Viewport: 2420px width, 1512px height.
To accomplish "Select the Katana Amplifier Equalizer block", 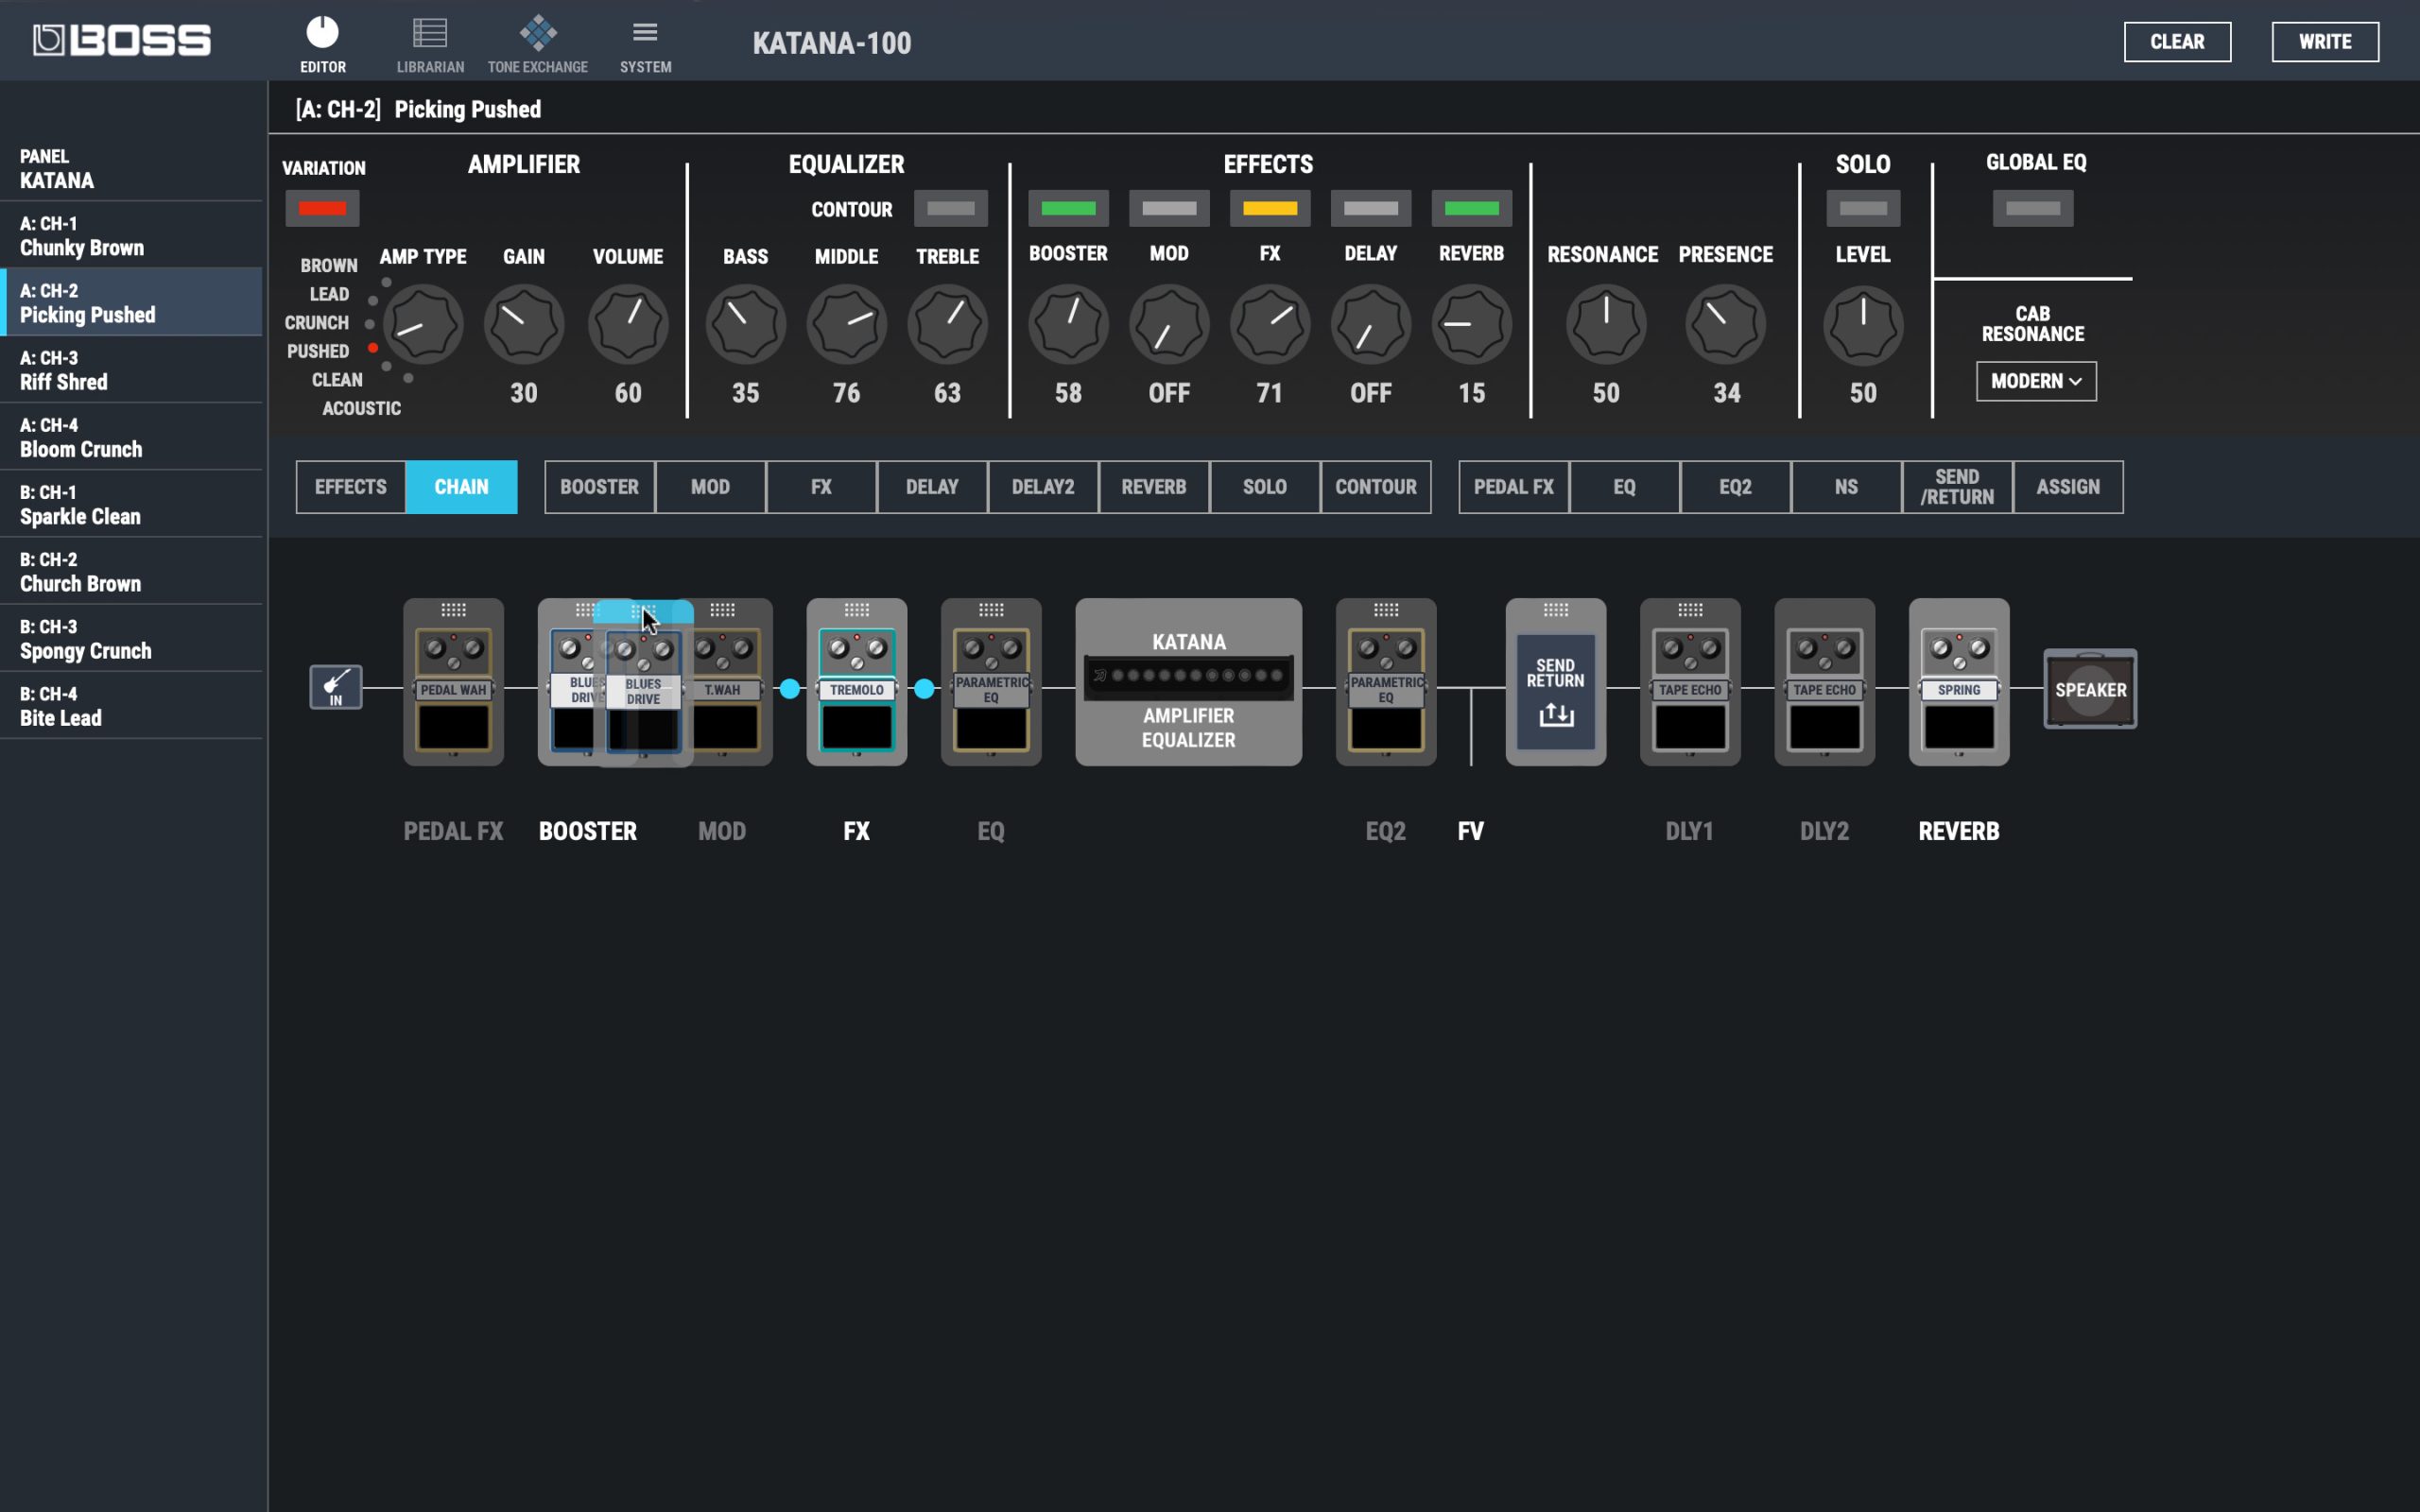I will [1188, 682].
